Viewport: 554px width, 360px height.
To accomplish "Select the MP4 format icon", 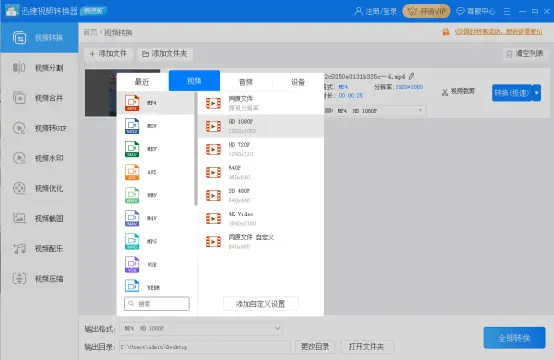I will click(132, 103).
